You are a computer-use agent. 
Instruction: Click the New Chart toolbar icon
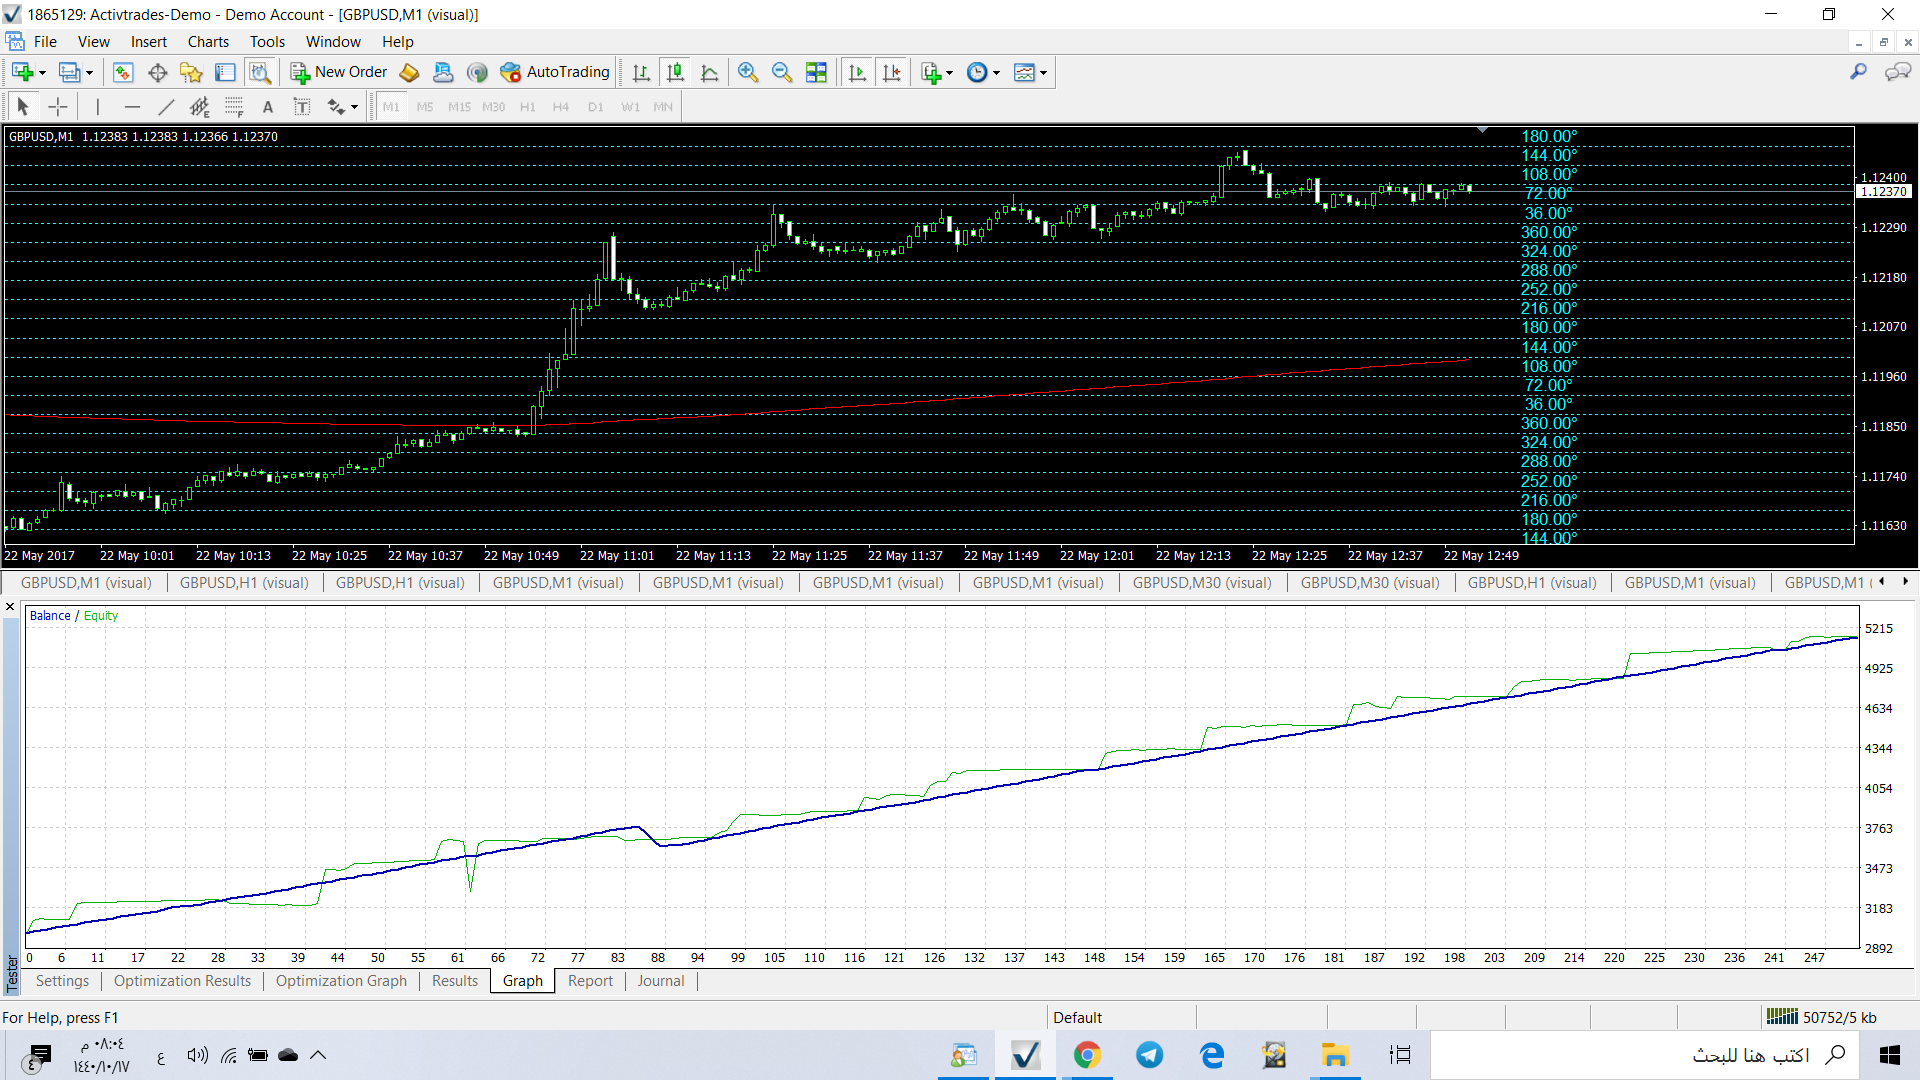[22, 72]
